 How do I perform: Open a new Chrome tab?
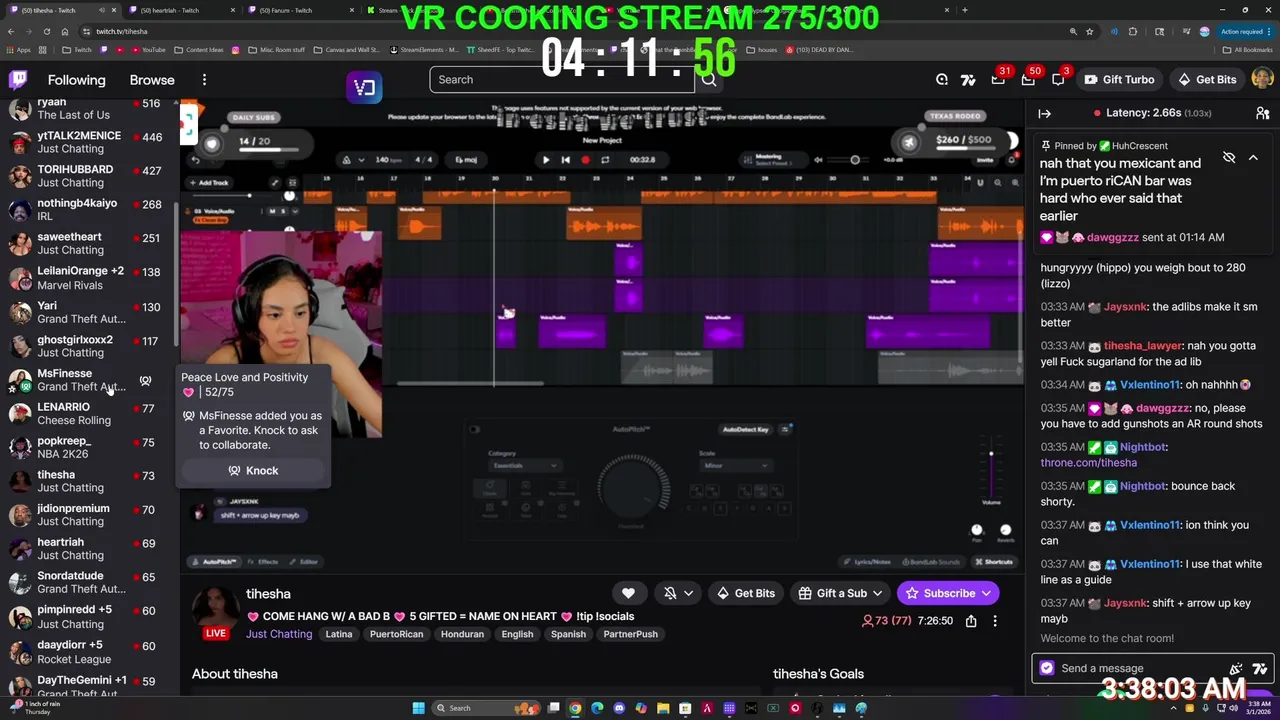click(964, 10)
